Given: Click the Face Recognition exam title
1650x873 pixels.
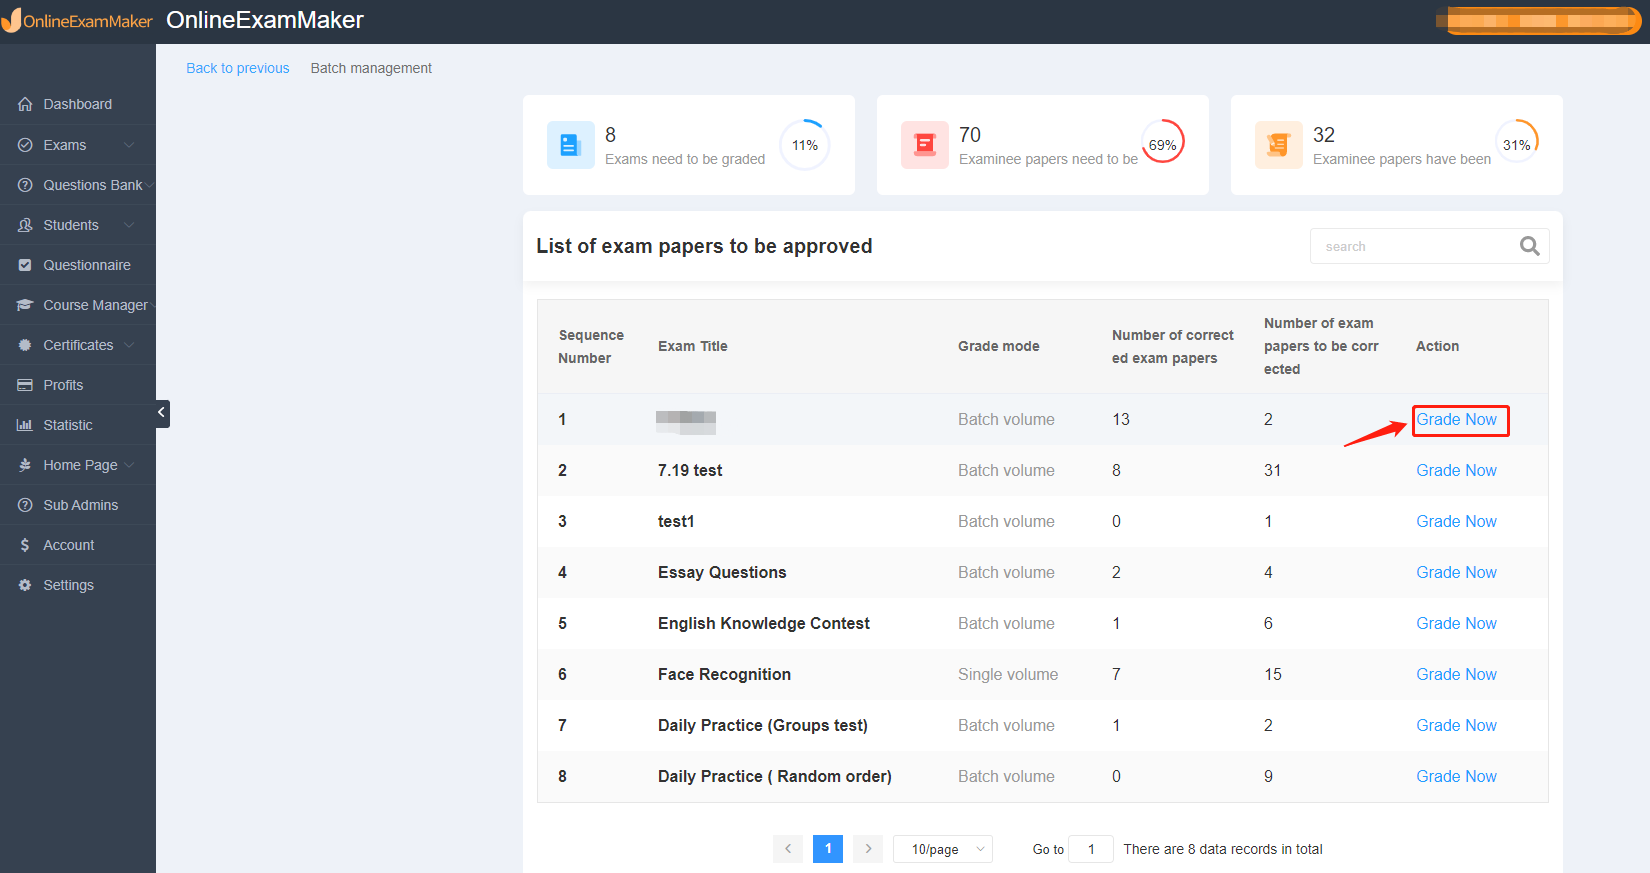Looking at the screenshot, I should tap(724, 674).
